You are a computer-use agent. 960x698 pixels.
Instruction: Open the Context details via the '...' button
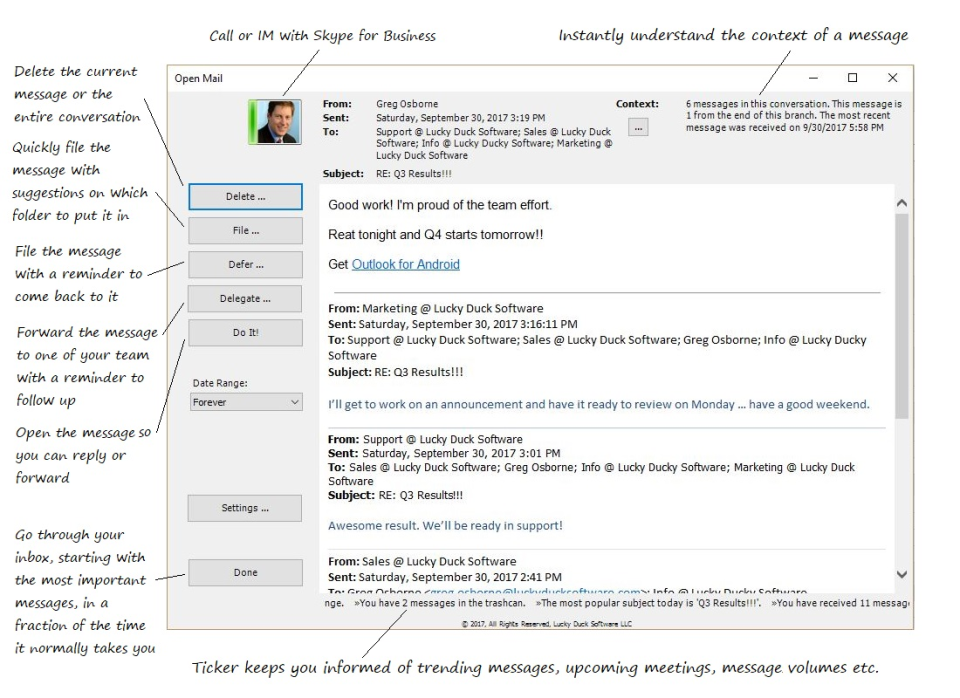click(637, 127)
